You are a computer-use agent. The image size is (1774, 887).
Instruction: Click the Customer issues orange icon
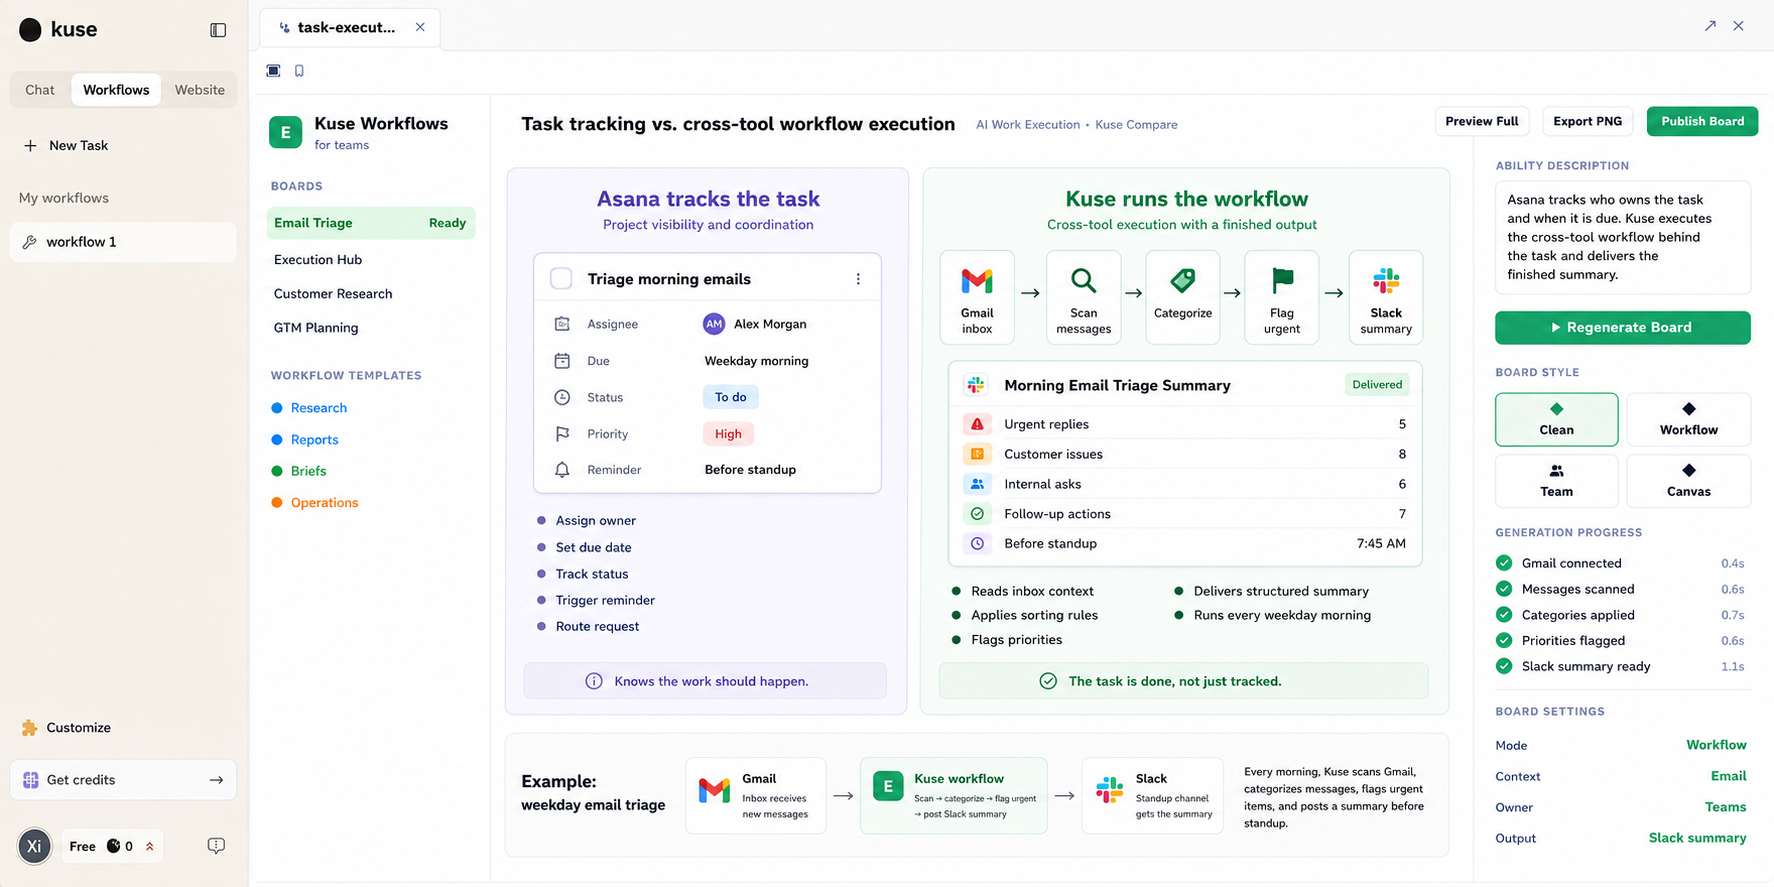(x=977, y=454)
